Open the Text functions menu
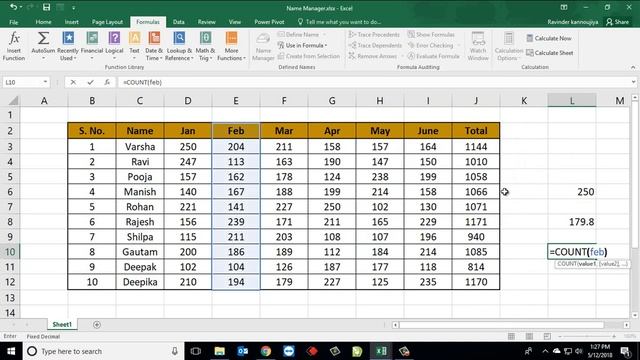Viewport: 640px width, 360px height. click(134, 46)
